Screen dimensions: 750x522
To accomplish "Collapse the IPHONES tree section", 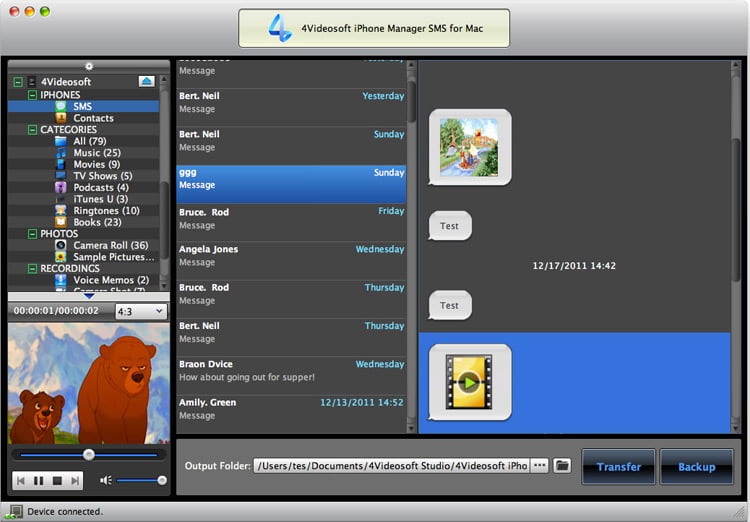I will (x=32, y=95).
